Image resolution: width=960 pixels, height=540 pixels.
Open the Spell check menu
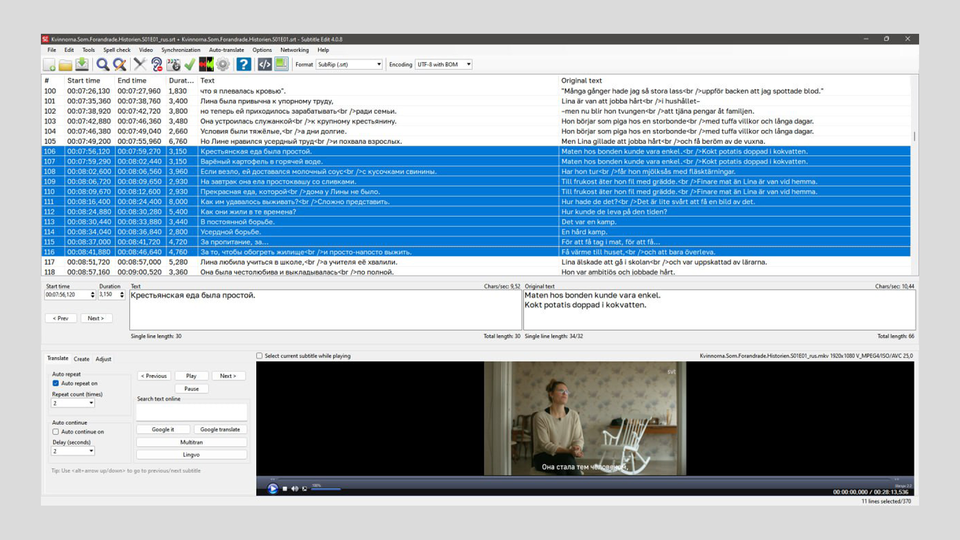(x=117, y=50)
